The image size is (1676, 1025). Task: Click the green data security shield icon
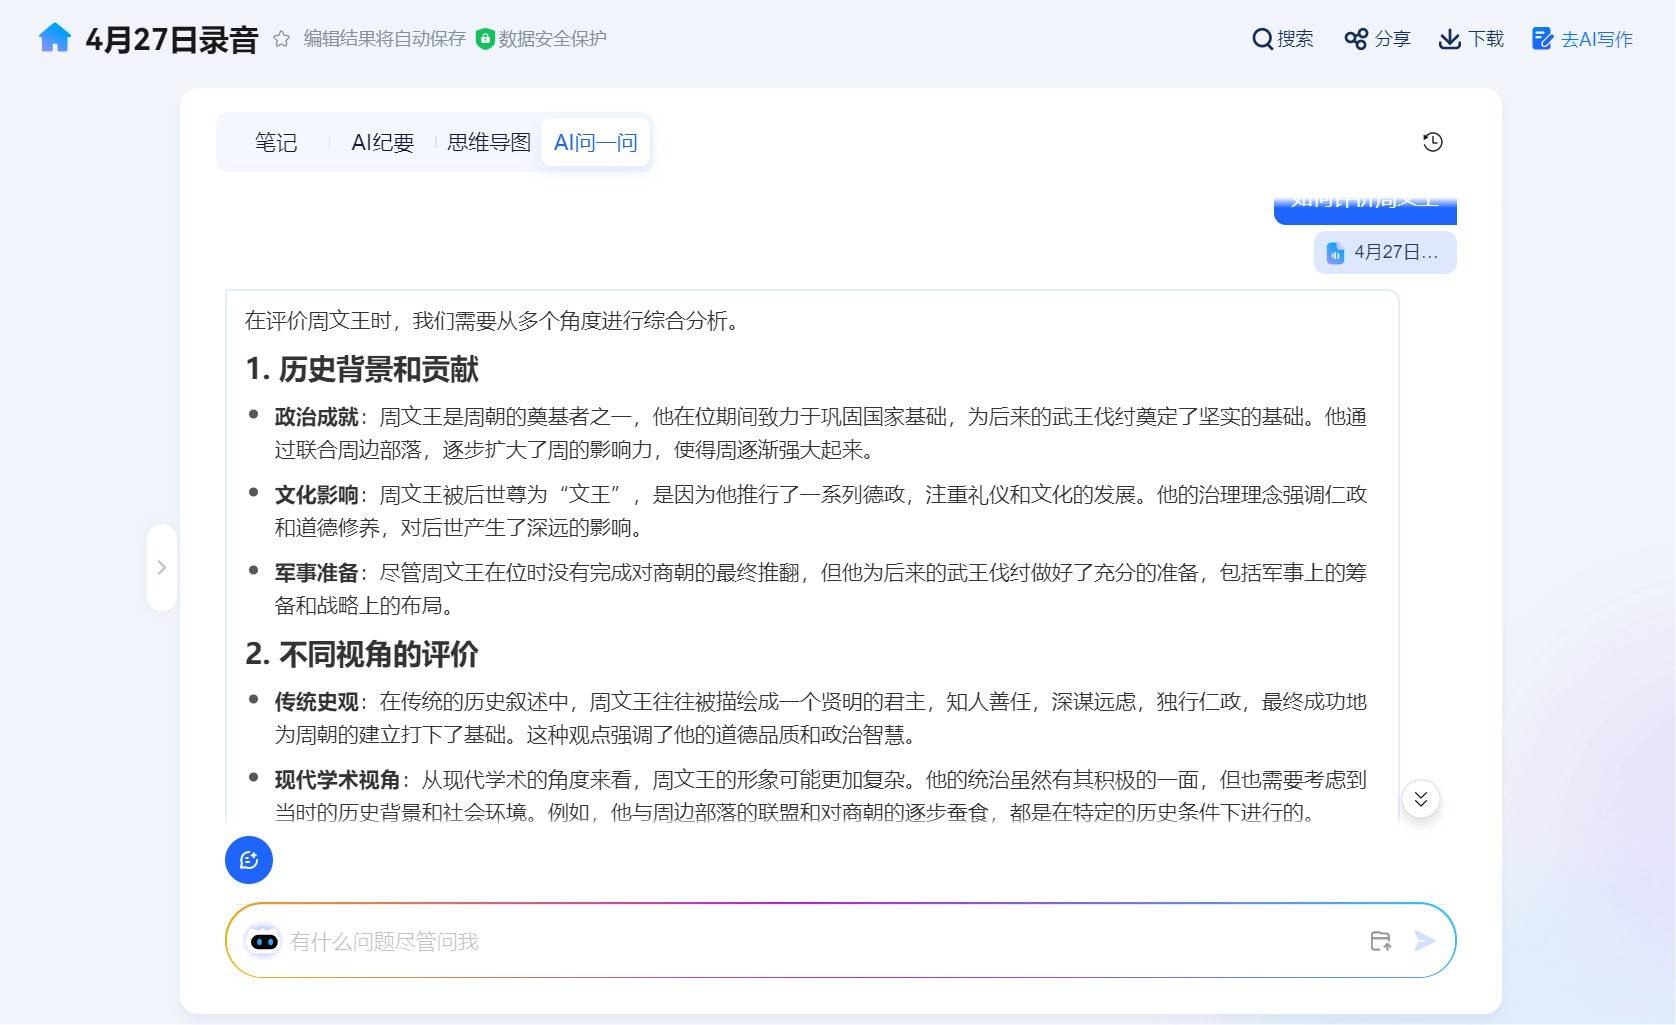coord(485,39)
